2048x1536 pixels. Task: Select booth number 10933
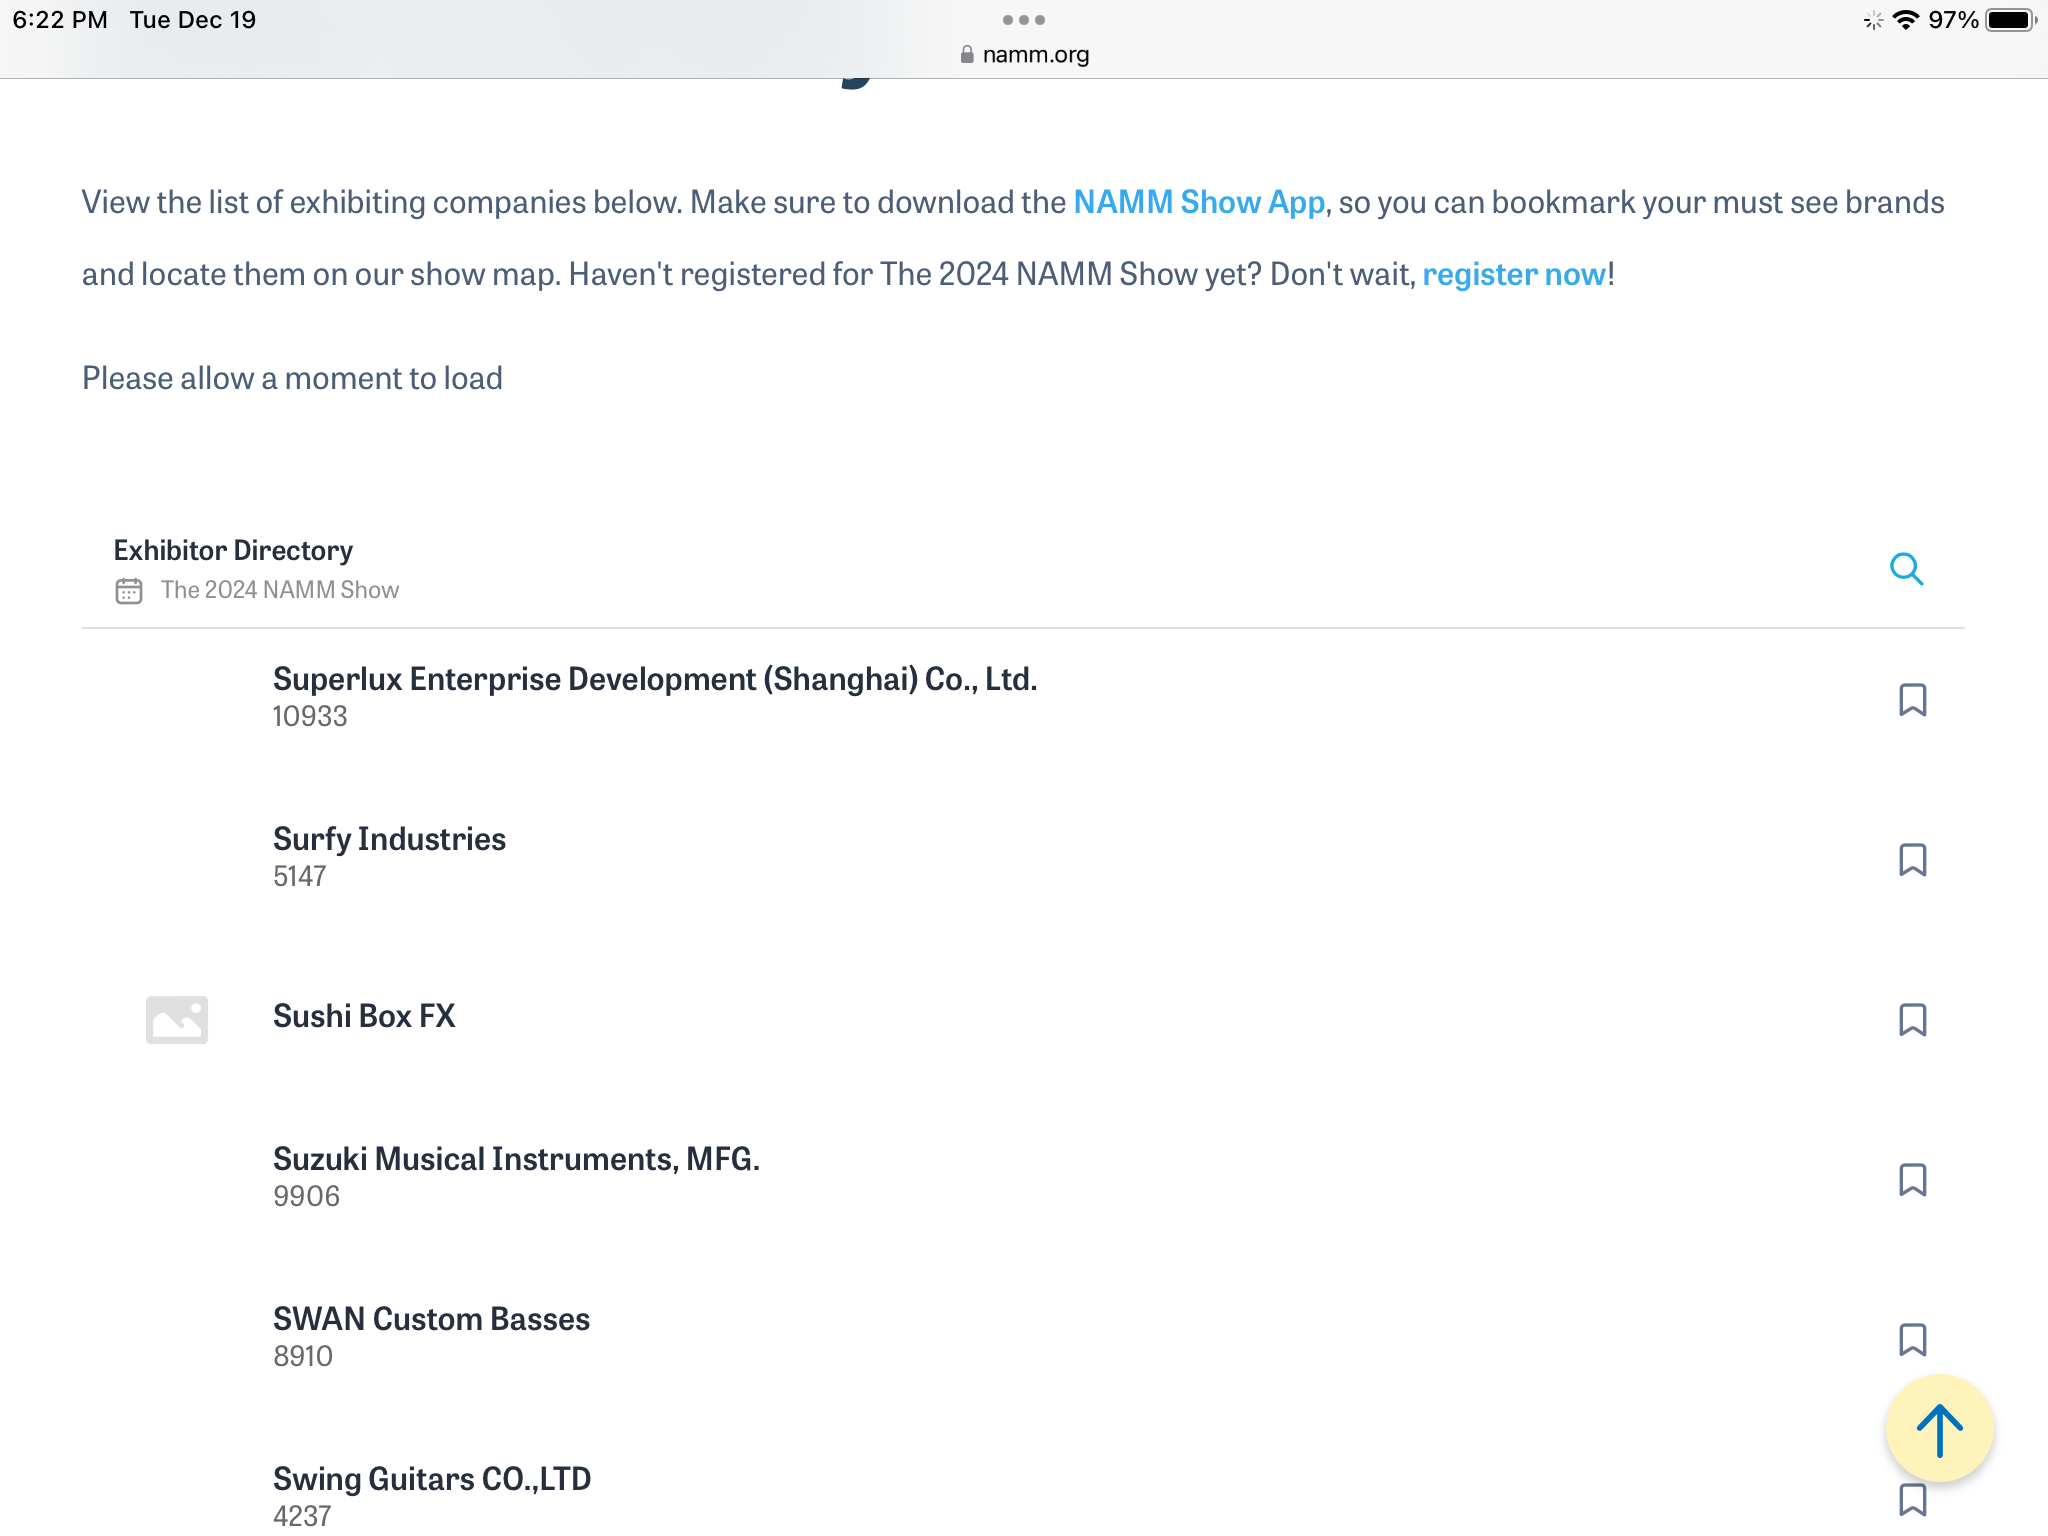(310, 716)
